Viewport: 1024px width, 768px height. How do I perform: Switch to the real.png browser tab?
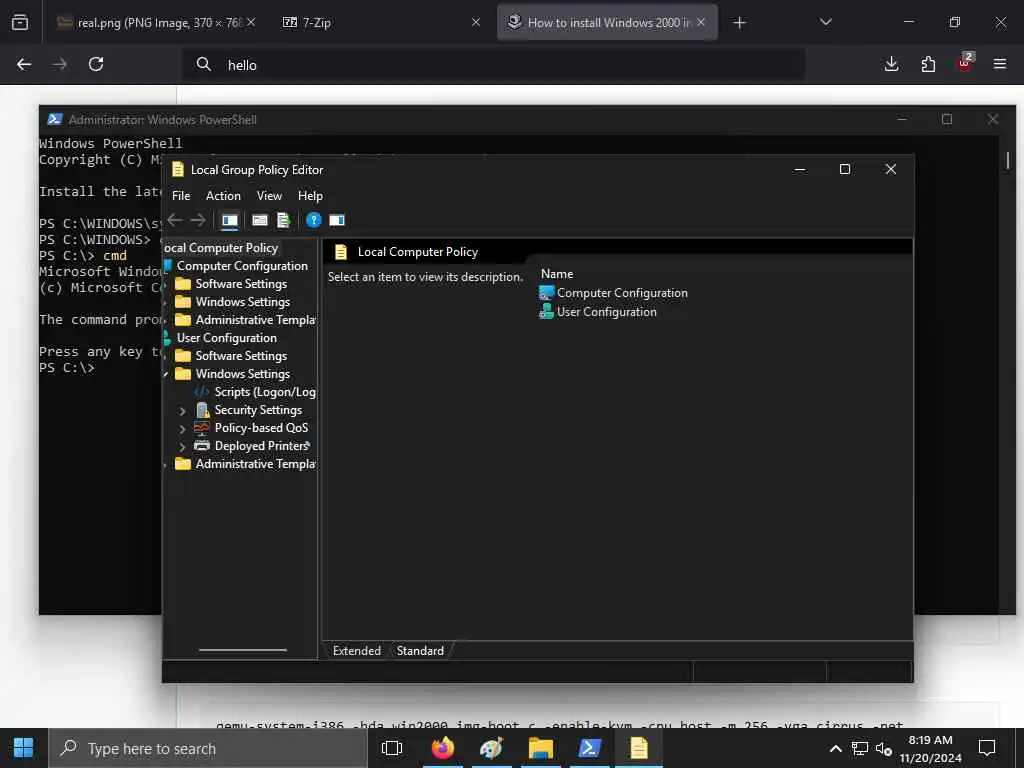click(158, 23)
